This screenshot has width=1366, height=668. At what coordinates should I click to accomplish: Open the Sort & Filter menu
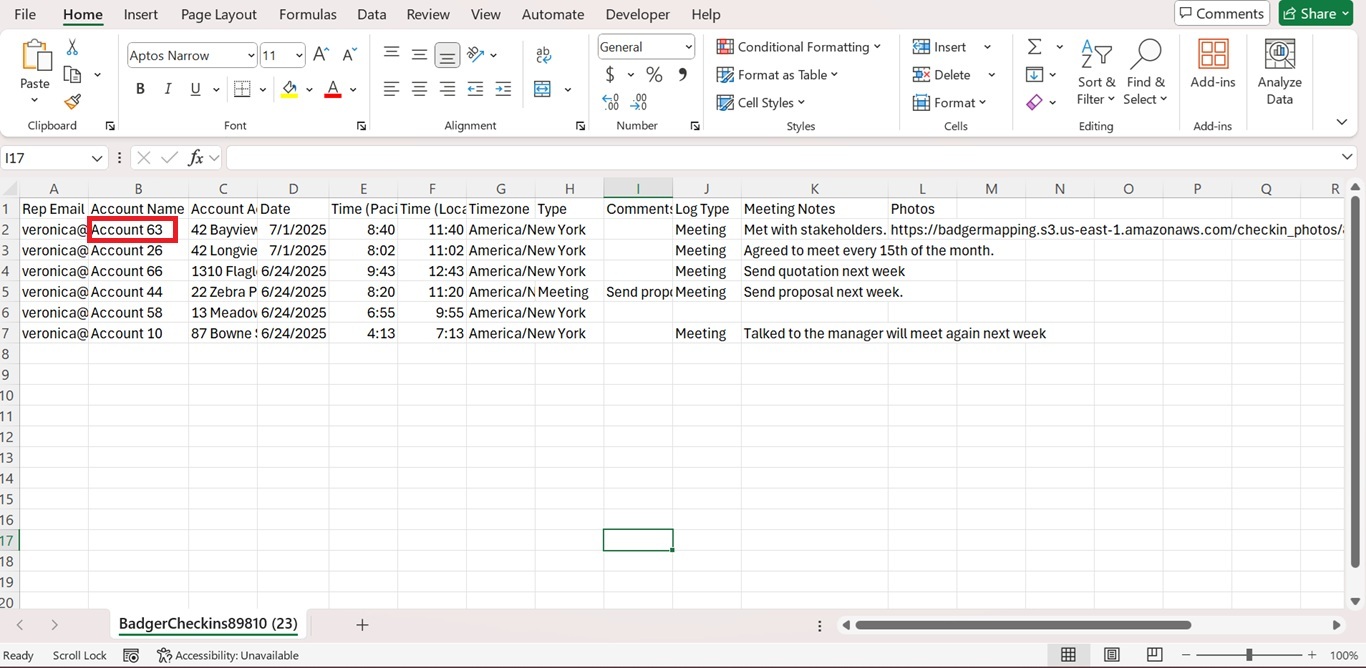coord(1096,71)
